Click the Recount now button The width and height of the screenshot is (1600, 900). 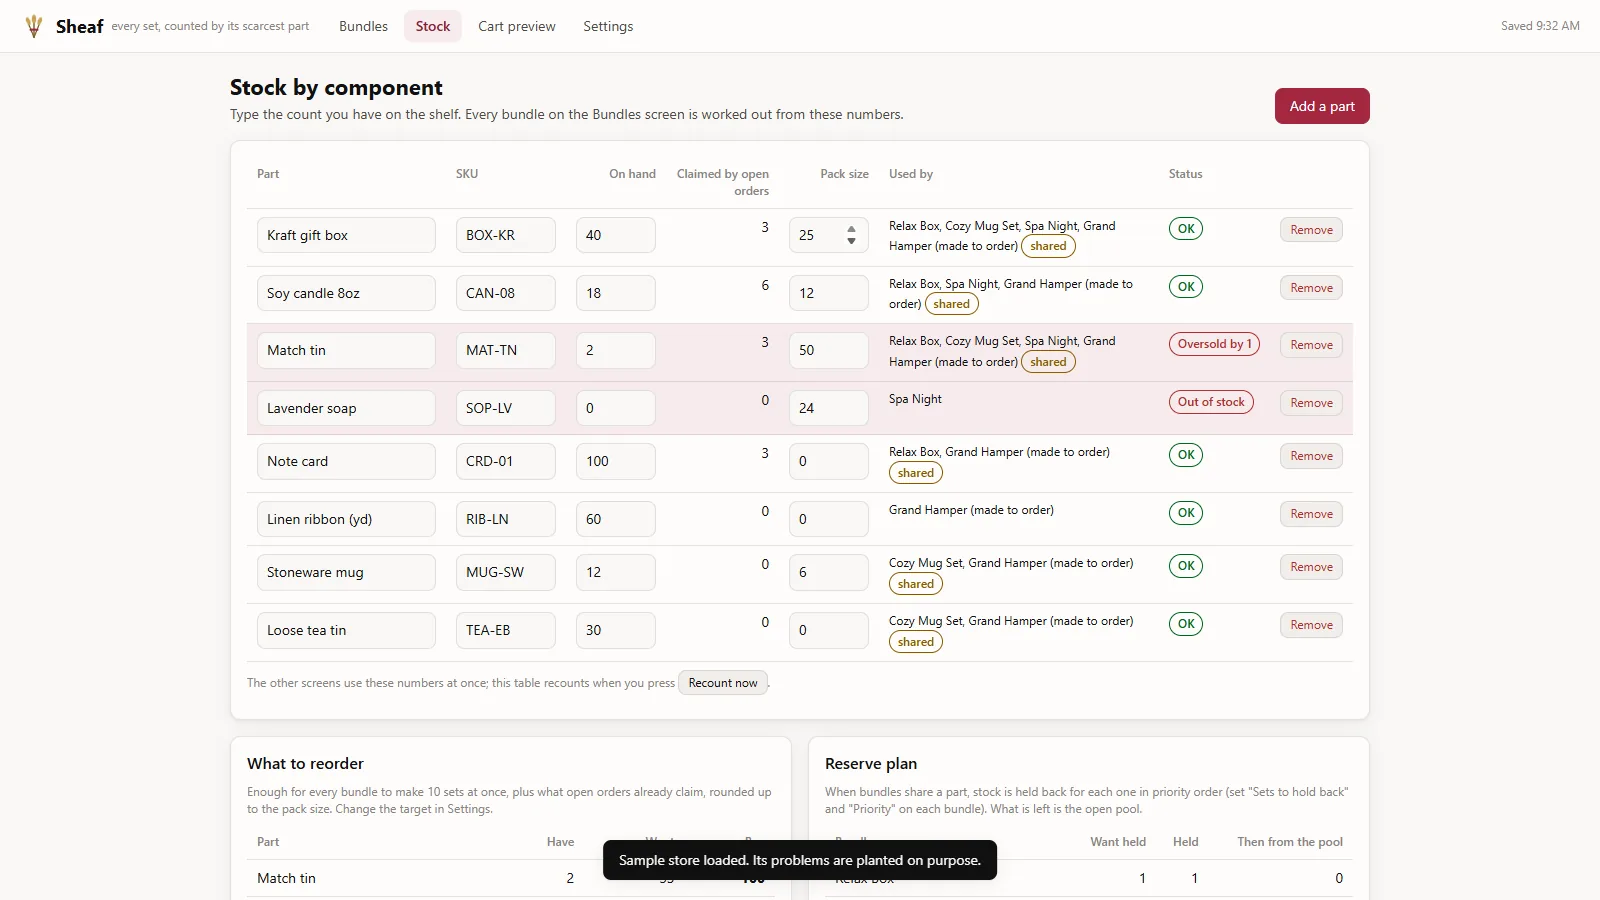point(723,683)
